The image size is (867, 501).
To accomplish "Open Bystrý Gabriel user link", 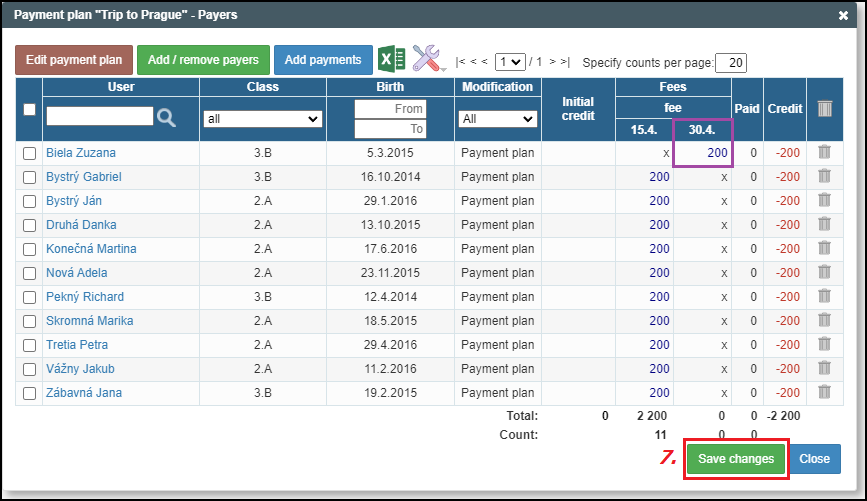I will coord(83,177).
